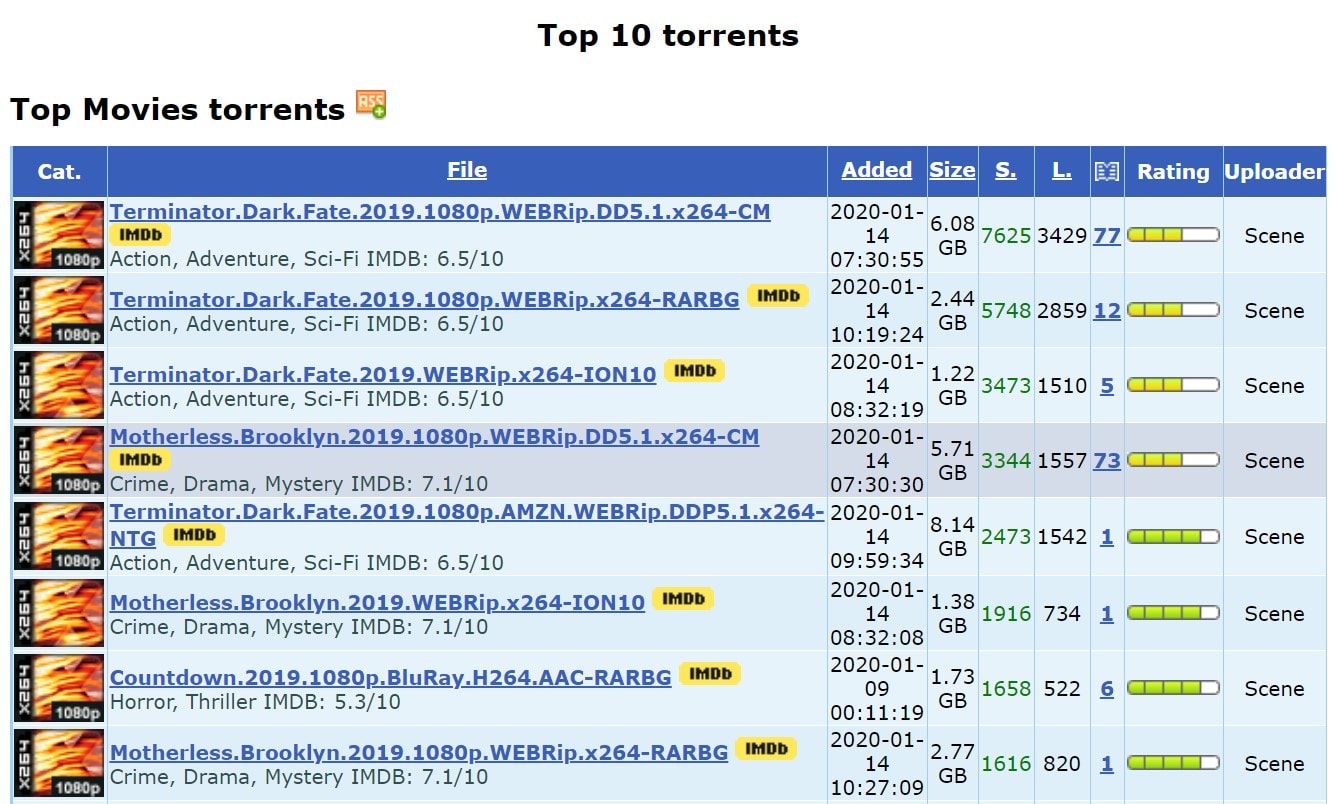This screenshot has height=804, width=1339.
Task: Click leechers value 3429
Action: tap(1062, 236)
